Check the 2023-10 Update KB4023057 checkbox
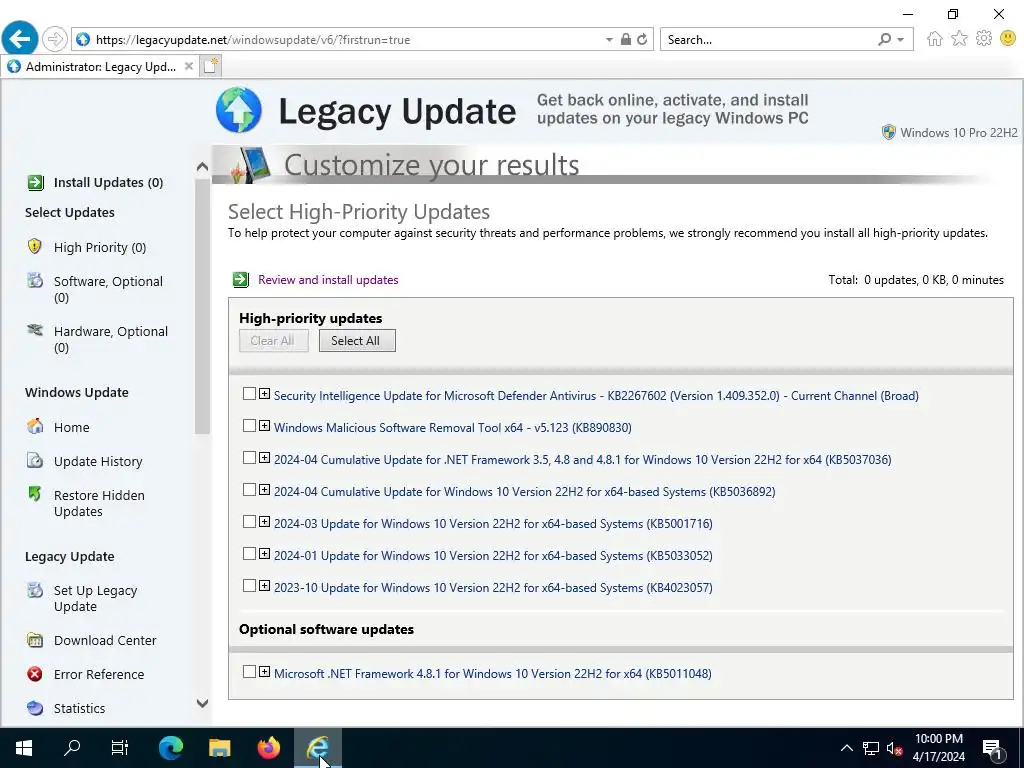The width and height of the screenshot is (1024, 768). pyautogui.click(x=249, y=586)
